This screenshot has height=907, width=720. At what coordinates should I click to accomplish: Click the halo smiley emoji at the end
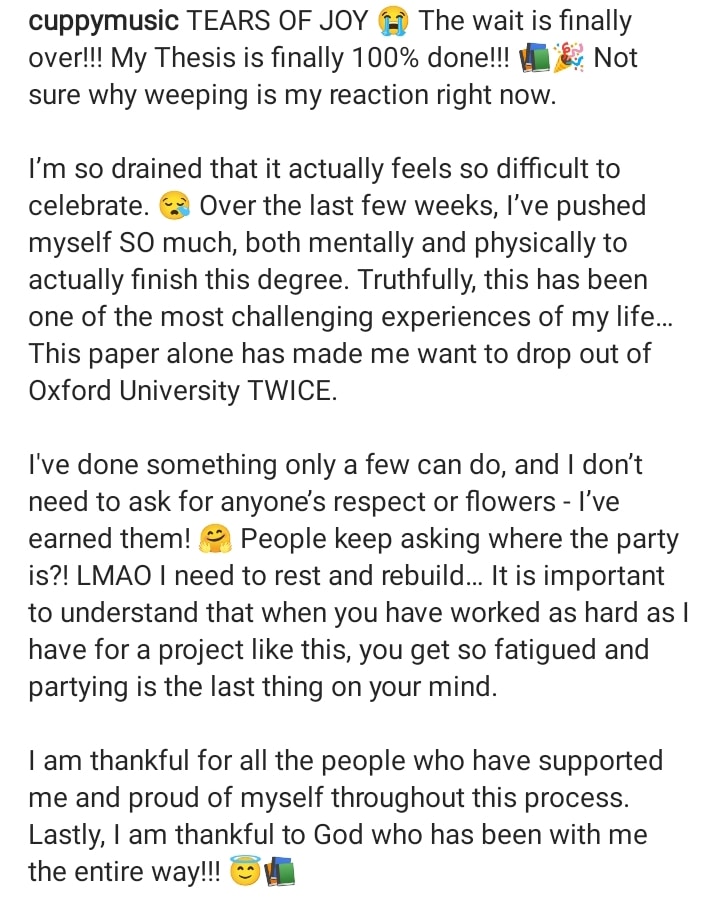(x=244, y=873)
